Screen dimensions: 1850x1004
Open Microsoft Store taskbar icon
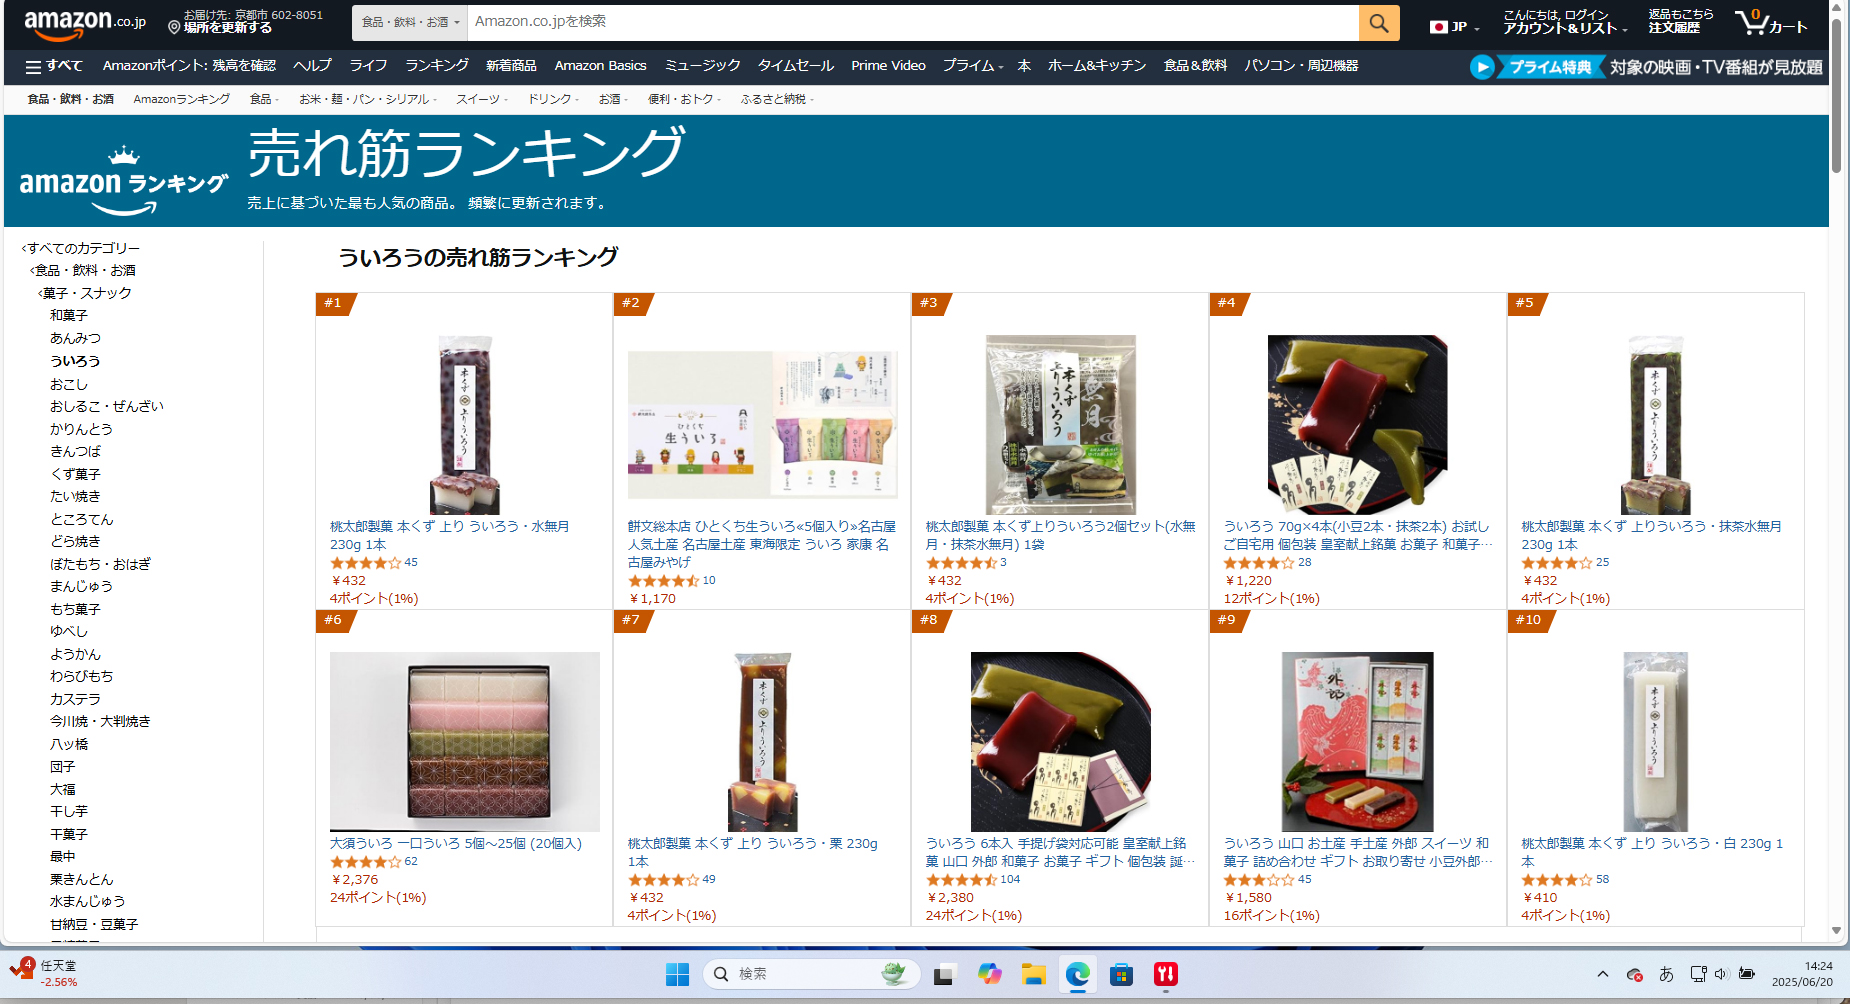(x=1121, y=974)
